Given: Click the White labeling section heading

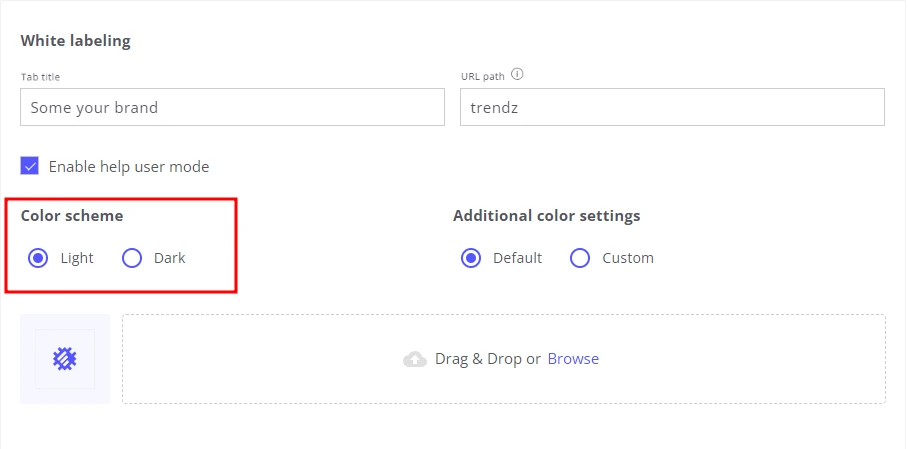Looking at the screenshot, I should pos(75,41).
